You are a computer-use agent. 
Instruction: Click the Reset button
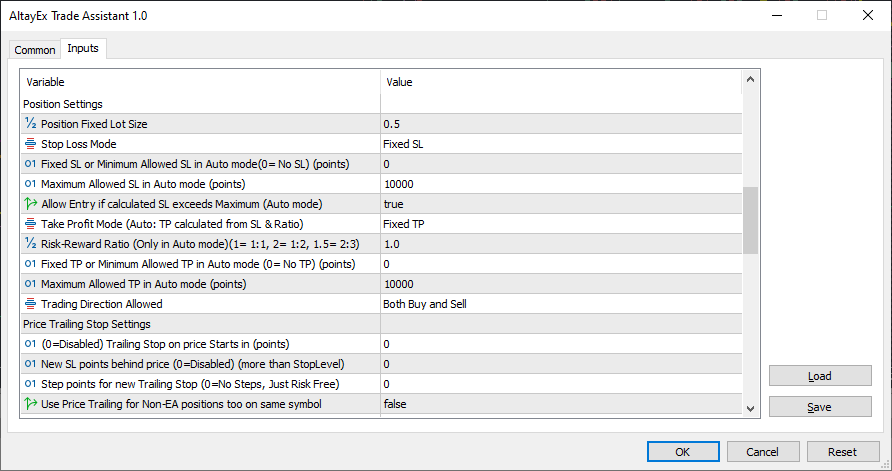tap(843, 452)
